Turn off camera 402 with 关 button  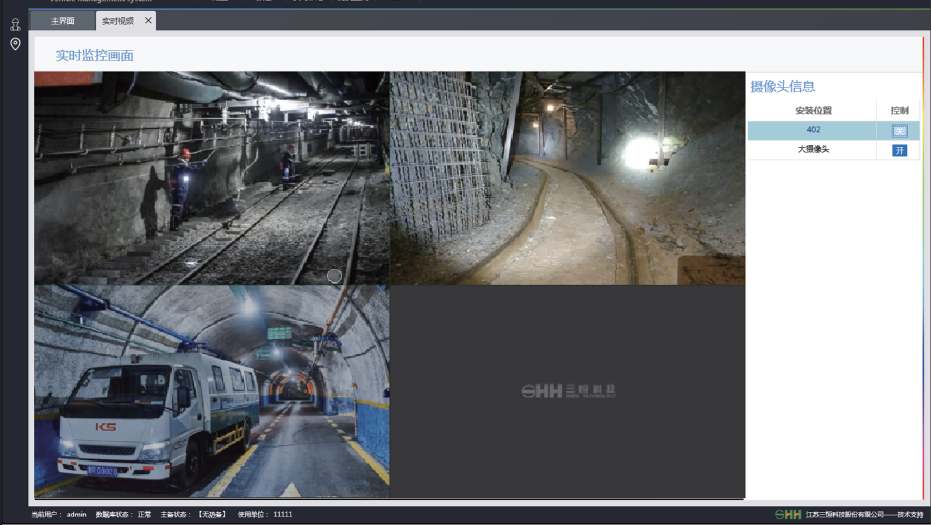(899, 130)
